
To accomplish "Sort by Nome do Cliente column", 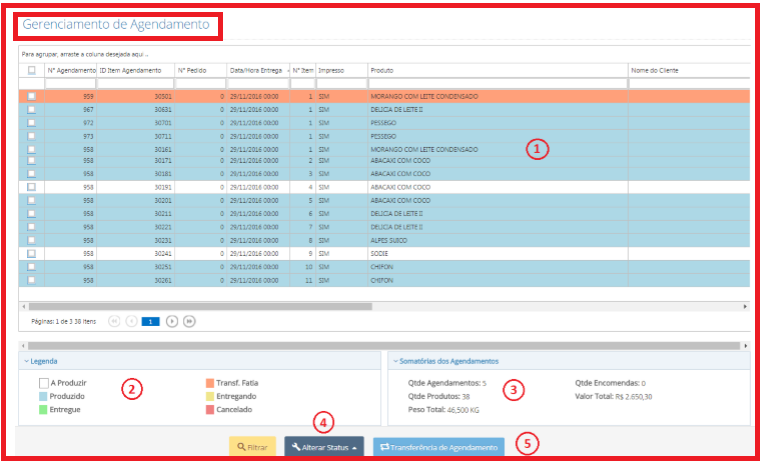I will [654, 71].
